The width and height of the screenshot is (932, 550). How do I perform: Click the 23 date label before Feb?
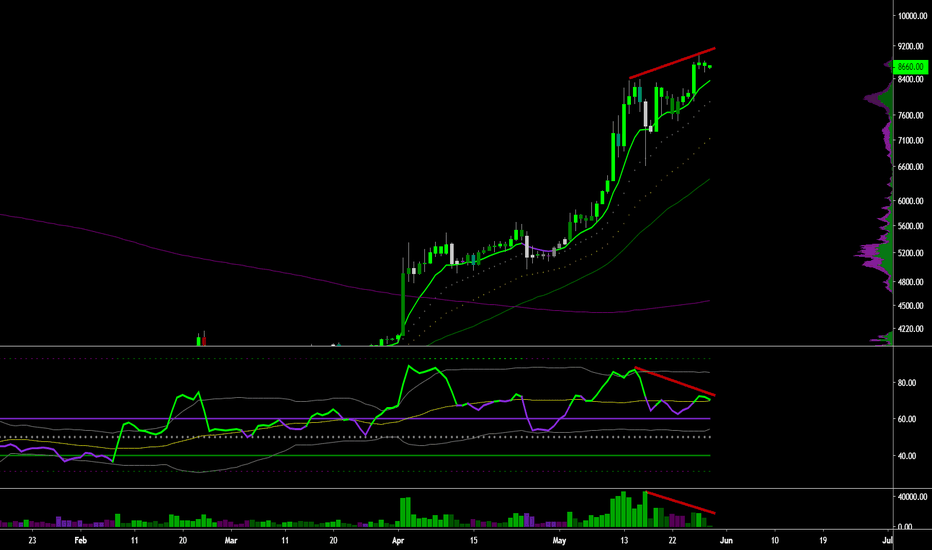pos(32,540)
